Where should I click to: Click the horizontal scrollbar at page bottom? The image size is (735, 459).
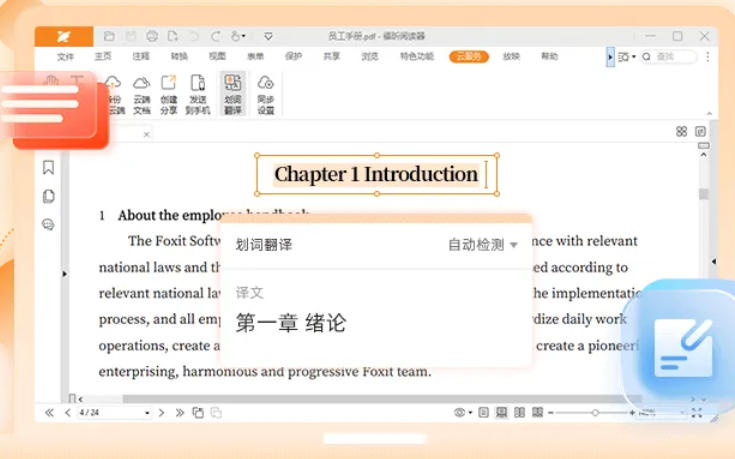tap(382, 399)
